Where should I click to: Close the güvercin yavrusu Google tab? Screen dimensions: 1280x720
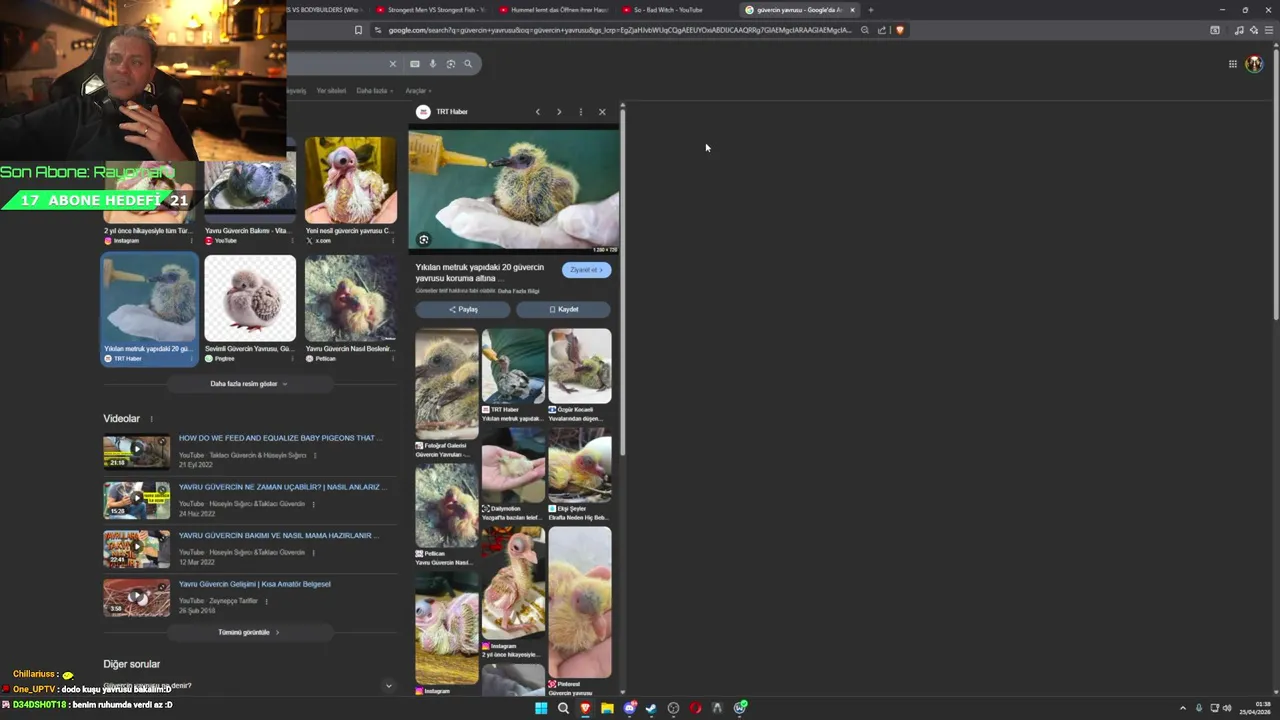tap(852, 10)
